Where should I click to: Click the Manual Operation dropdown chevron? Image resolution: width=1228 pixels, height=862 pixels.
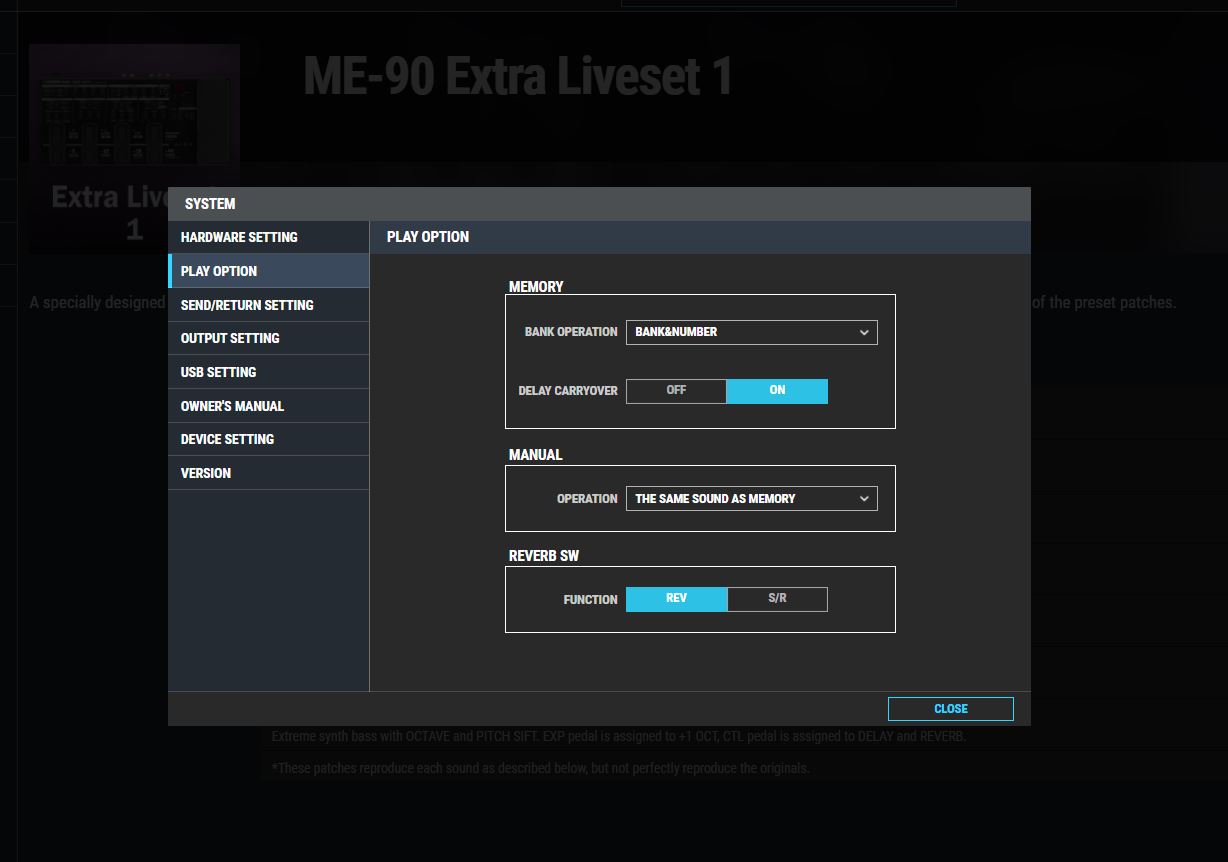coord(864,499)
